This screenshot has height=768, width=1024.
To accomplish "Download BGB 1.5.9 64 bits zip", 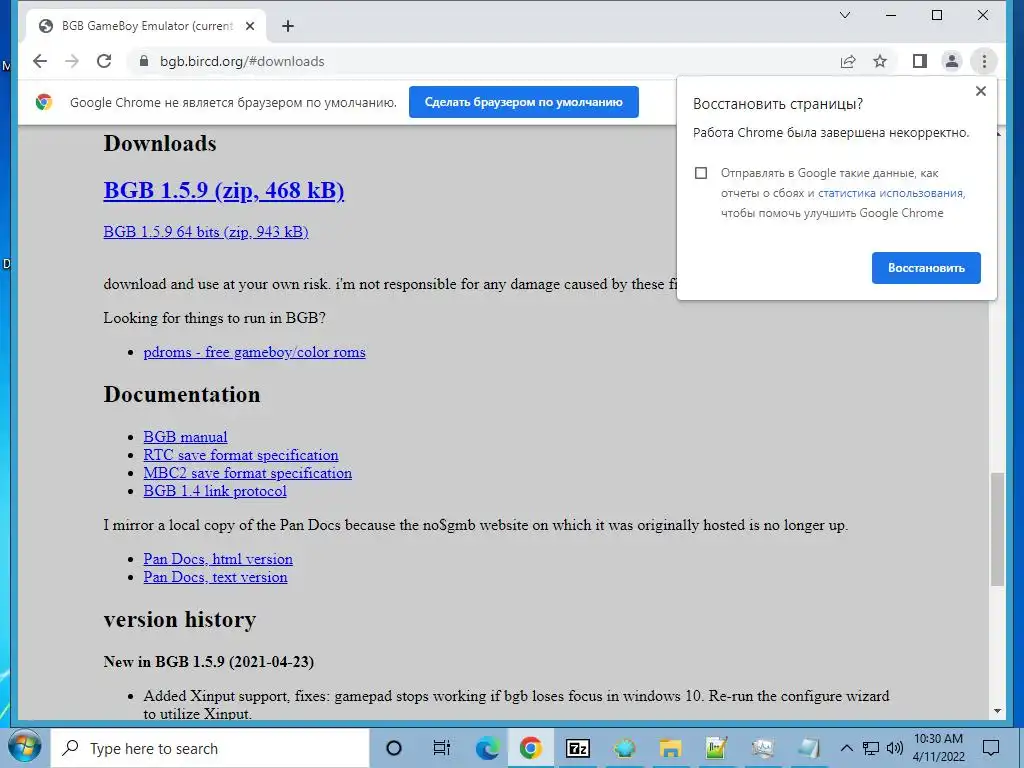I will point(206,232).
